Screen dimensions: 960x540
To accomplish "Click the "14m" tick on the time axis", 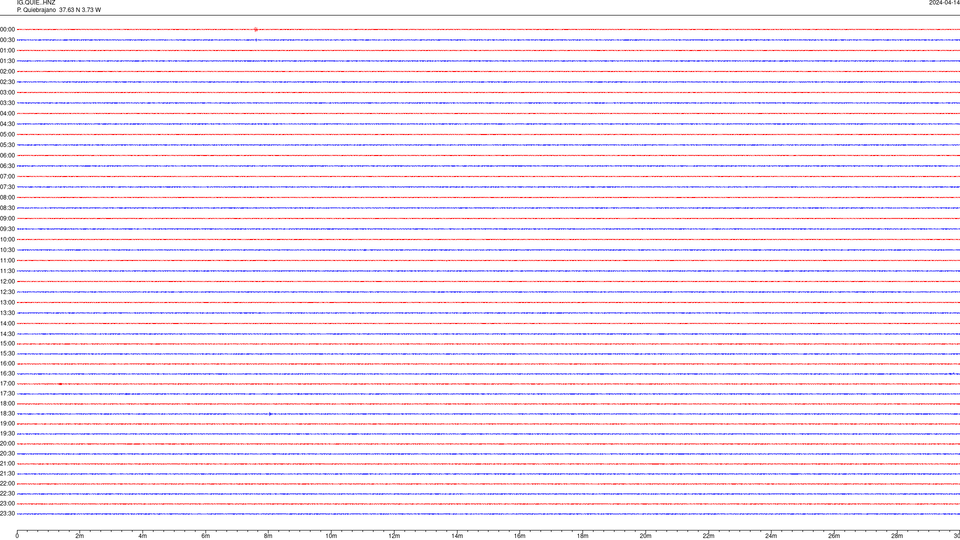I will click(x=457, y=536).
